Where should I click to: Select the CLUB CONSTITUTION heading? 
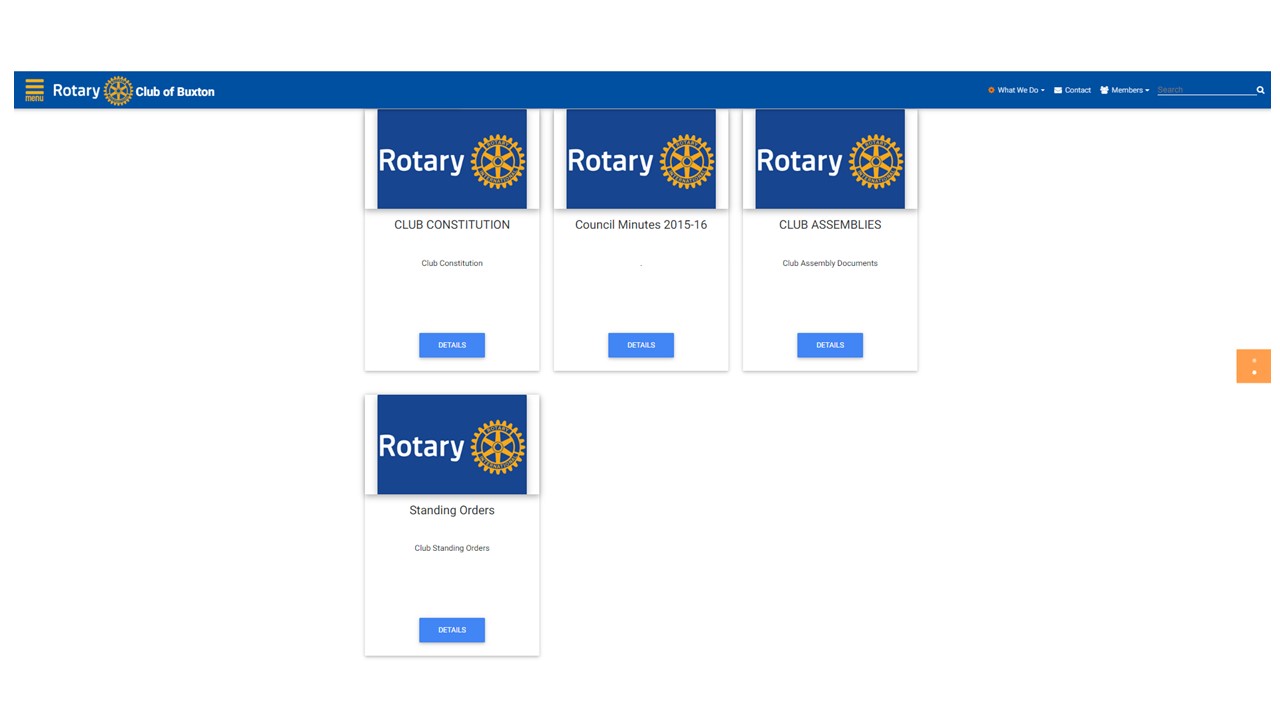pyautogui.click(x=452, y=225)
